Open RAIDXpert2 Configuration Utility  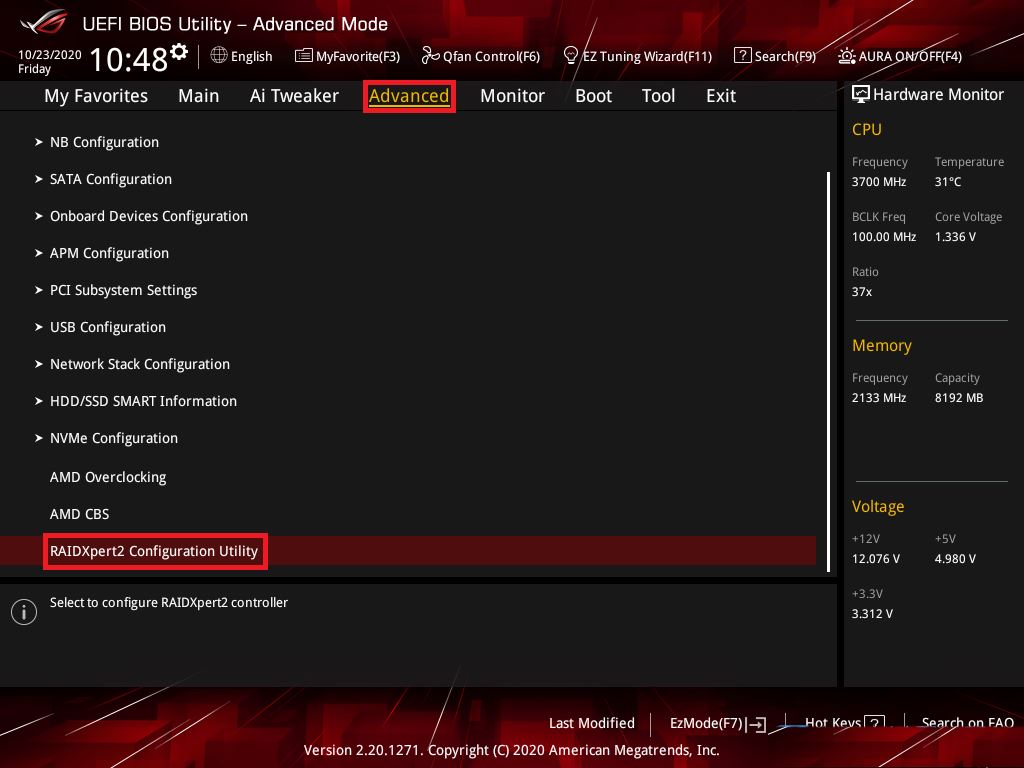(x=155, y=551)
